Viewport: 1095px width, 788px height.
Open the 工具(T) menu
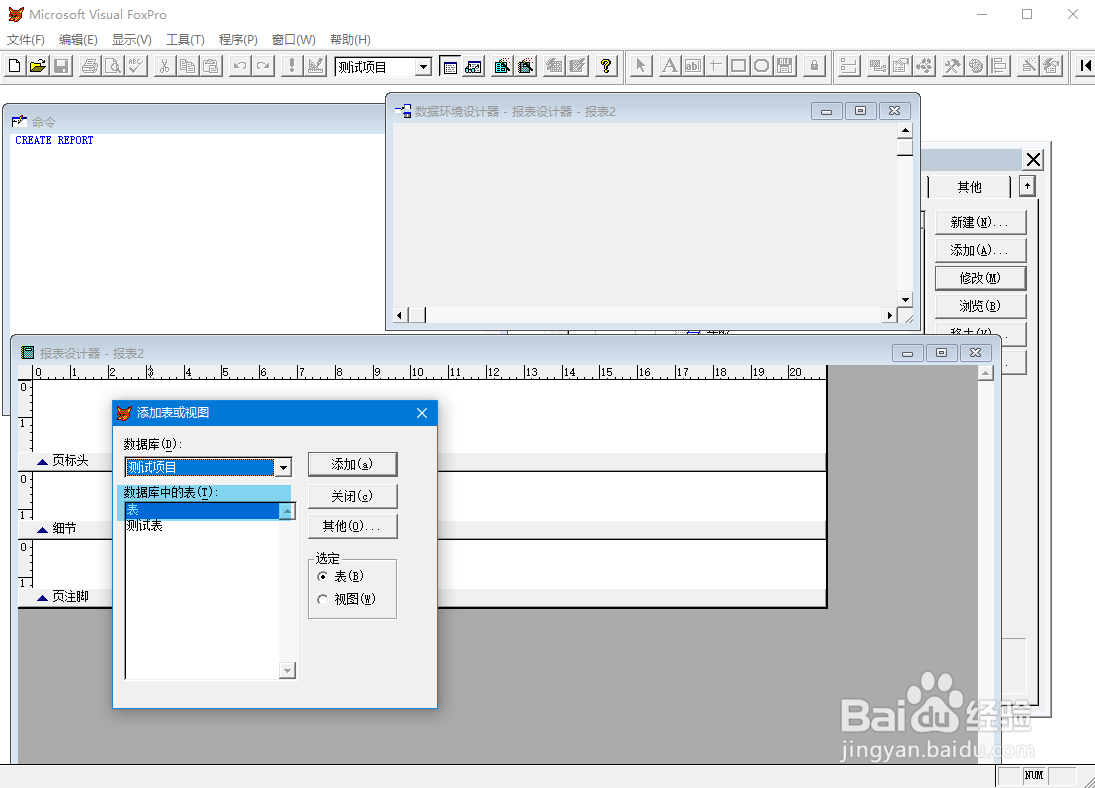pyautogui.click(x=185, y=40)
